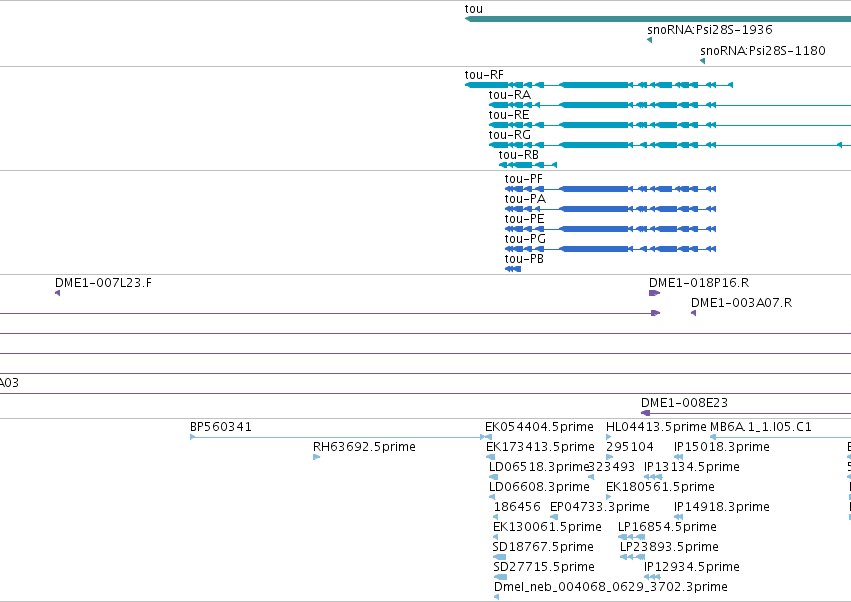Select the IP13134.5prime EST
This screenshot has height=602, width=851.
click(x=653, y=477)
